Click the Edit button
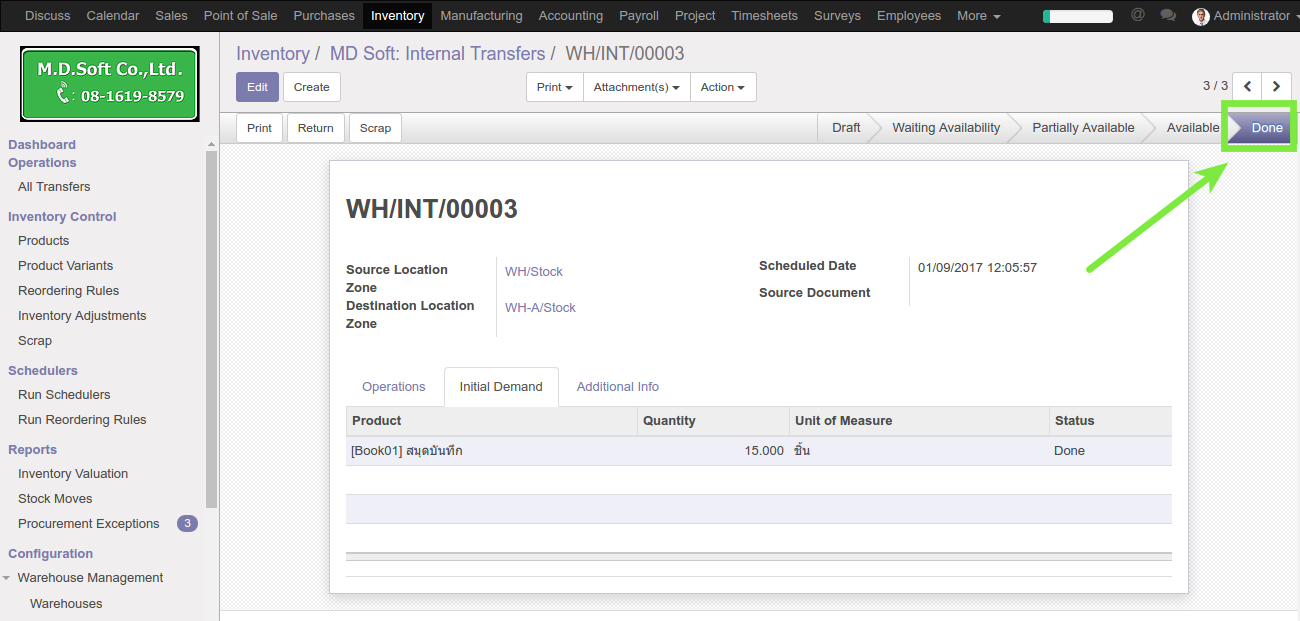1300x621 pixels. click(257, 87)
